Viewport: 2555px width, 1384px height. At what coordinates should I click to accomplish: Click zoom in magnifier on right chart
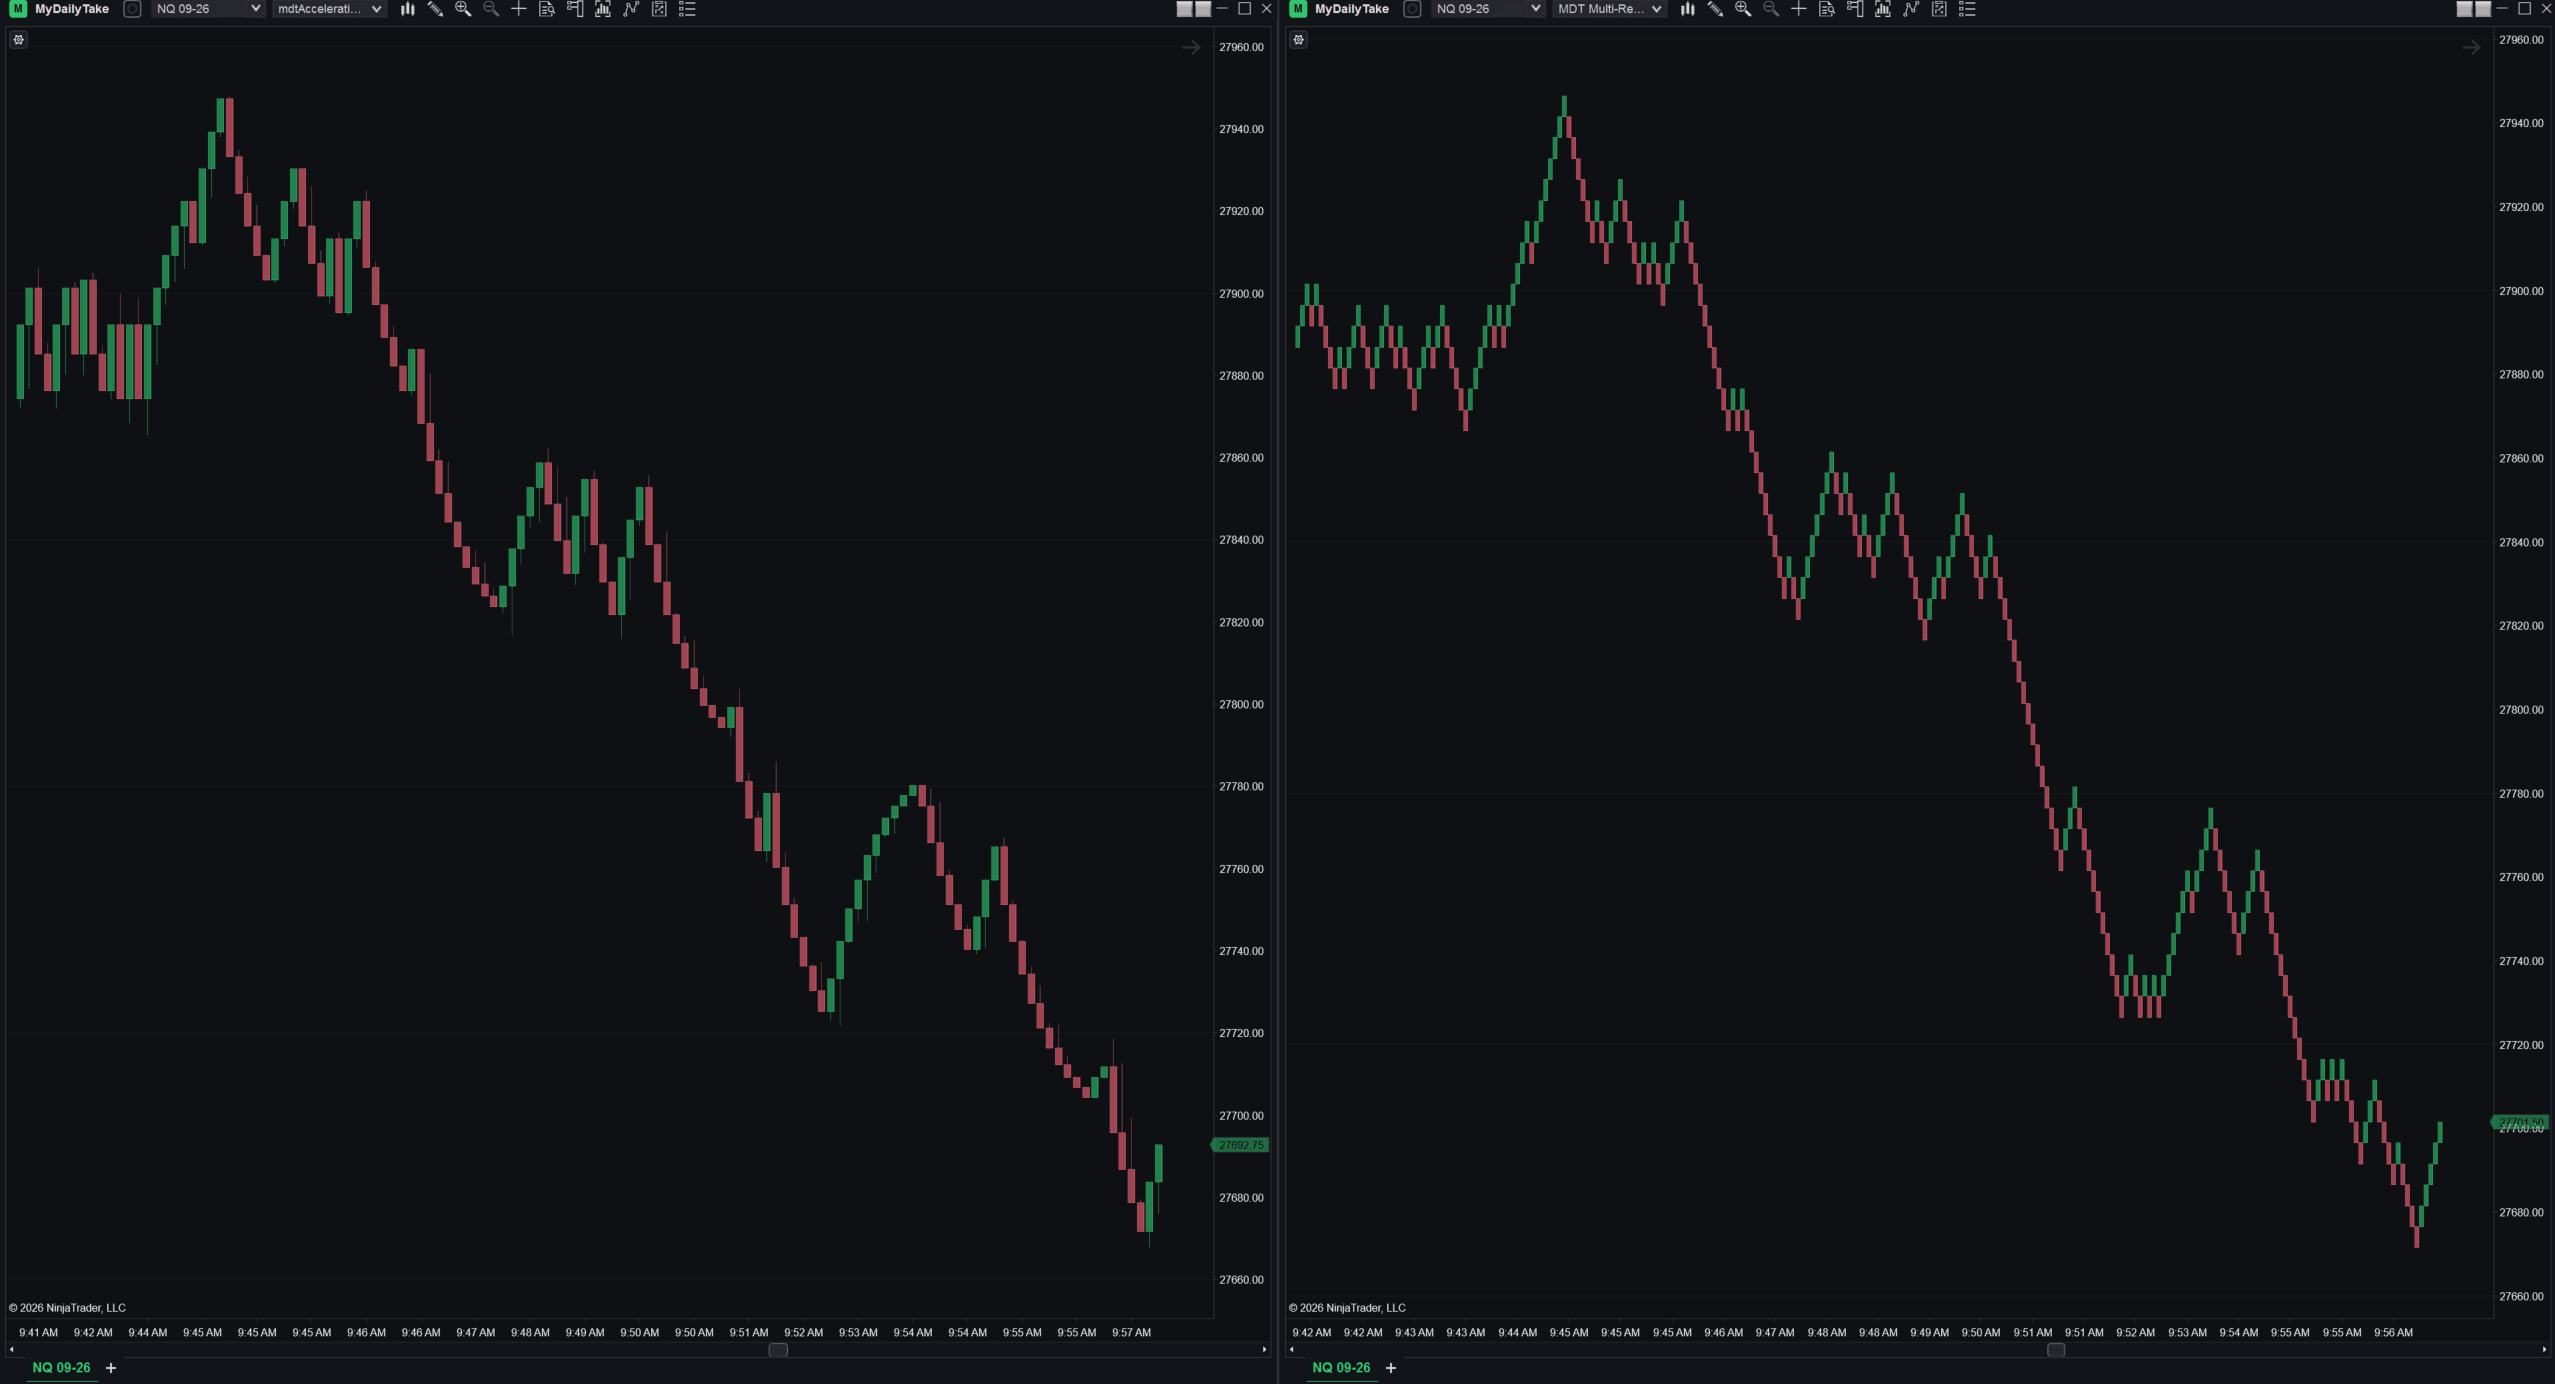tap(1743, 9)
